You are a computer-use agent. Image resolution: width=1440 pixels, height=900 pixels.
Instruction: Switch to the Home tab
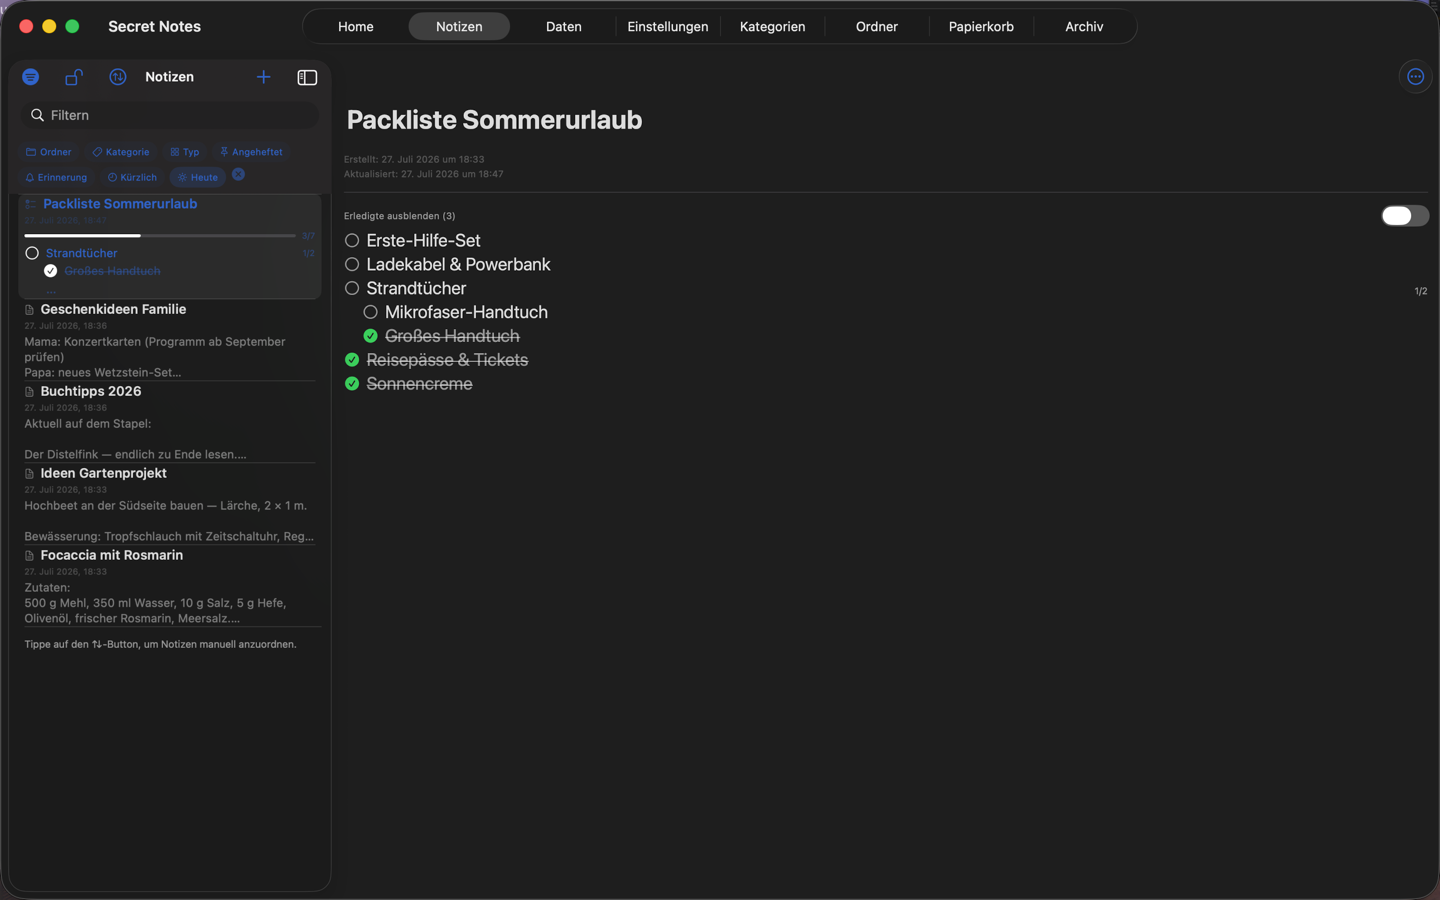tap(356, 27)
